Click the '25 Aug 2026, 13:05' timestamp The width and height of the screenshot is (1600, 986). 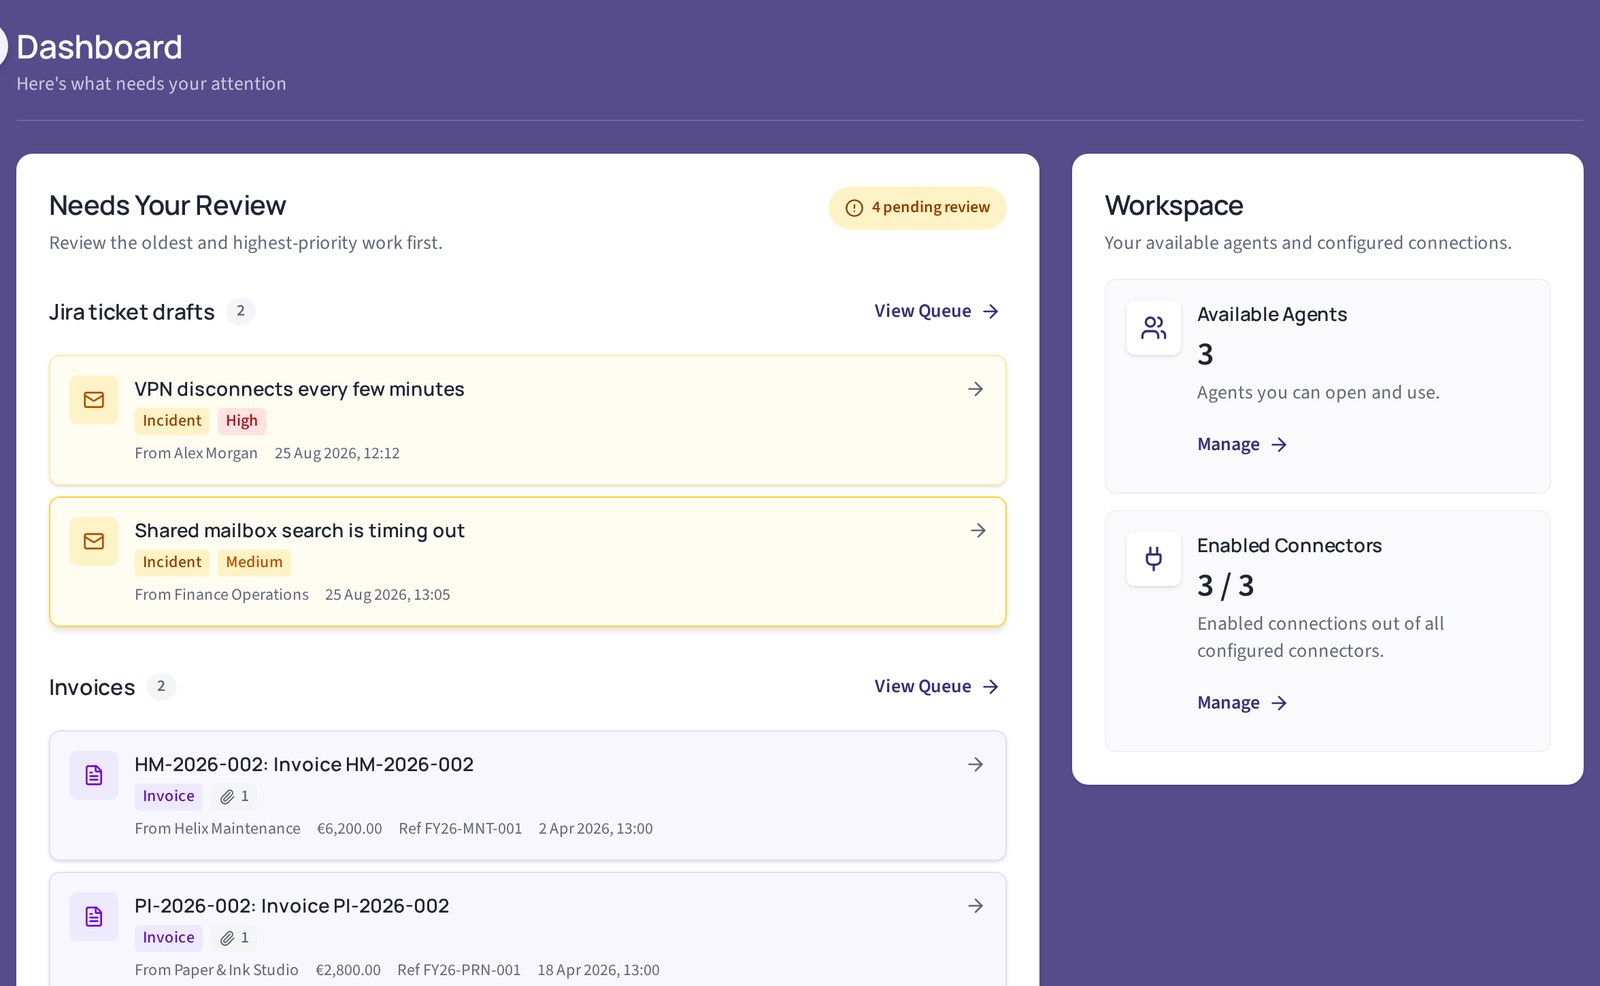point(387,594)
